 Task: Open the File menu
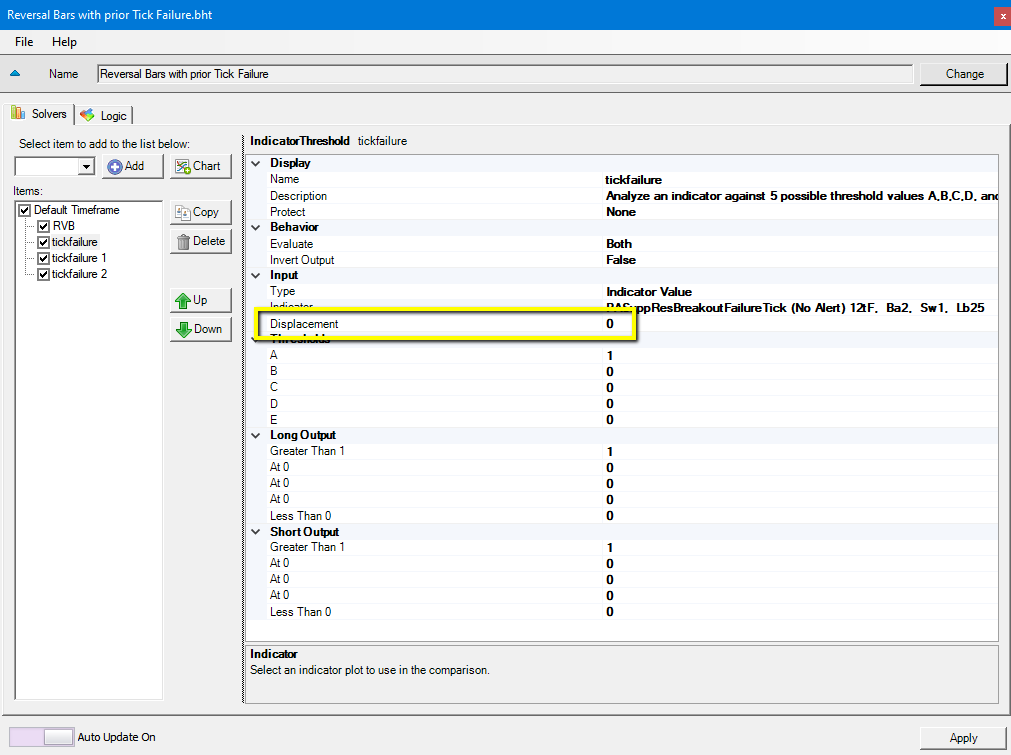click(24, 42)
